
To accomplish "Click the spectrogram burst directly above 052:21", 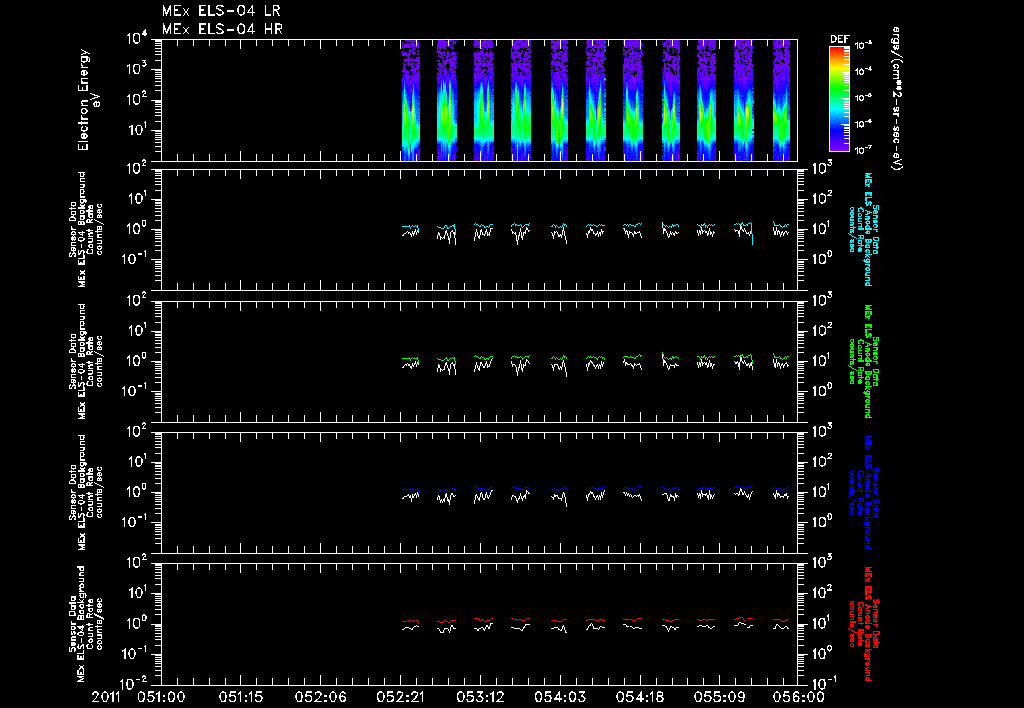I will (410, 100).
